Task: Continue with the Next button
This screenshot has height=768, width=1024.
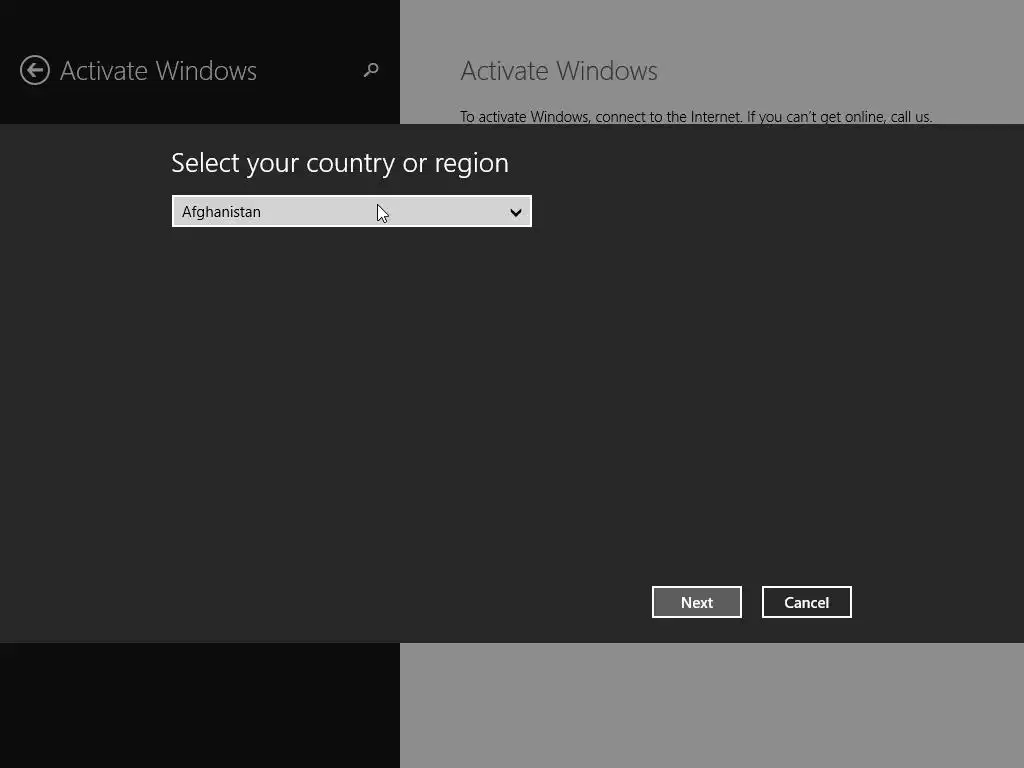Action: tap(696, 602)
